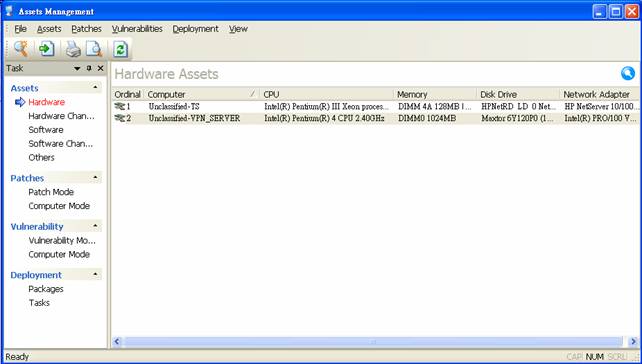The width and height of the screenshot is (642, 364).
Task: Open Packages under Deployment
Action: click(x=46, y=289)
